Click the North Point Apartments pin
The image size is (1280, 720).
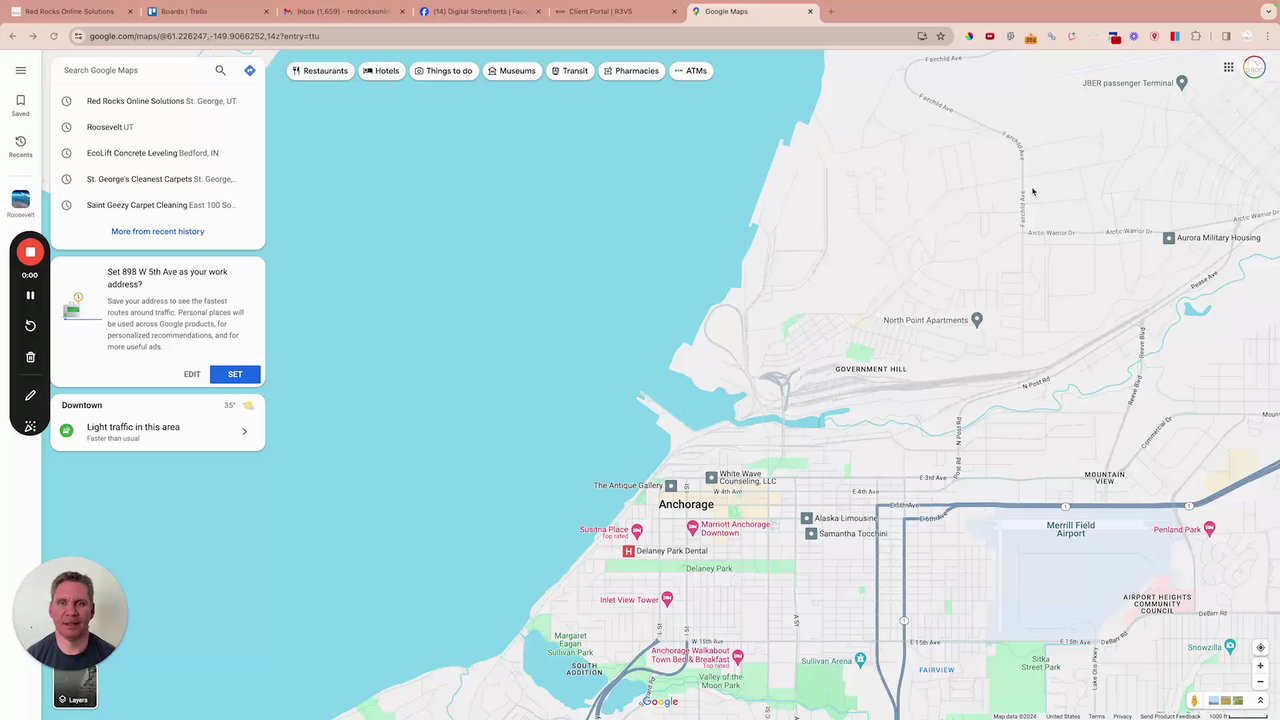pyautogui.click(x=977, y=319)
